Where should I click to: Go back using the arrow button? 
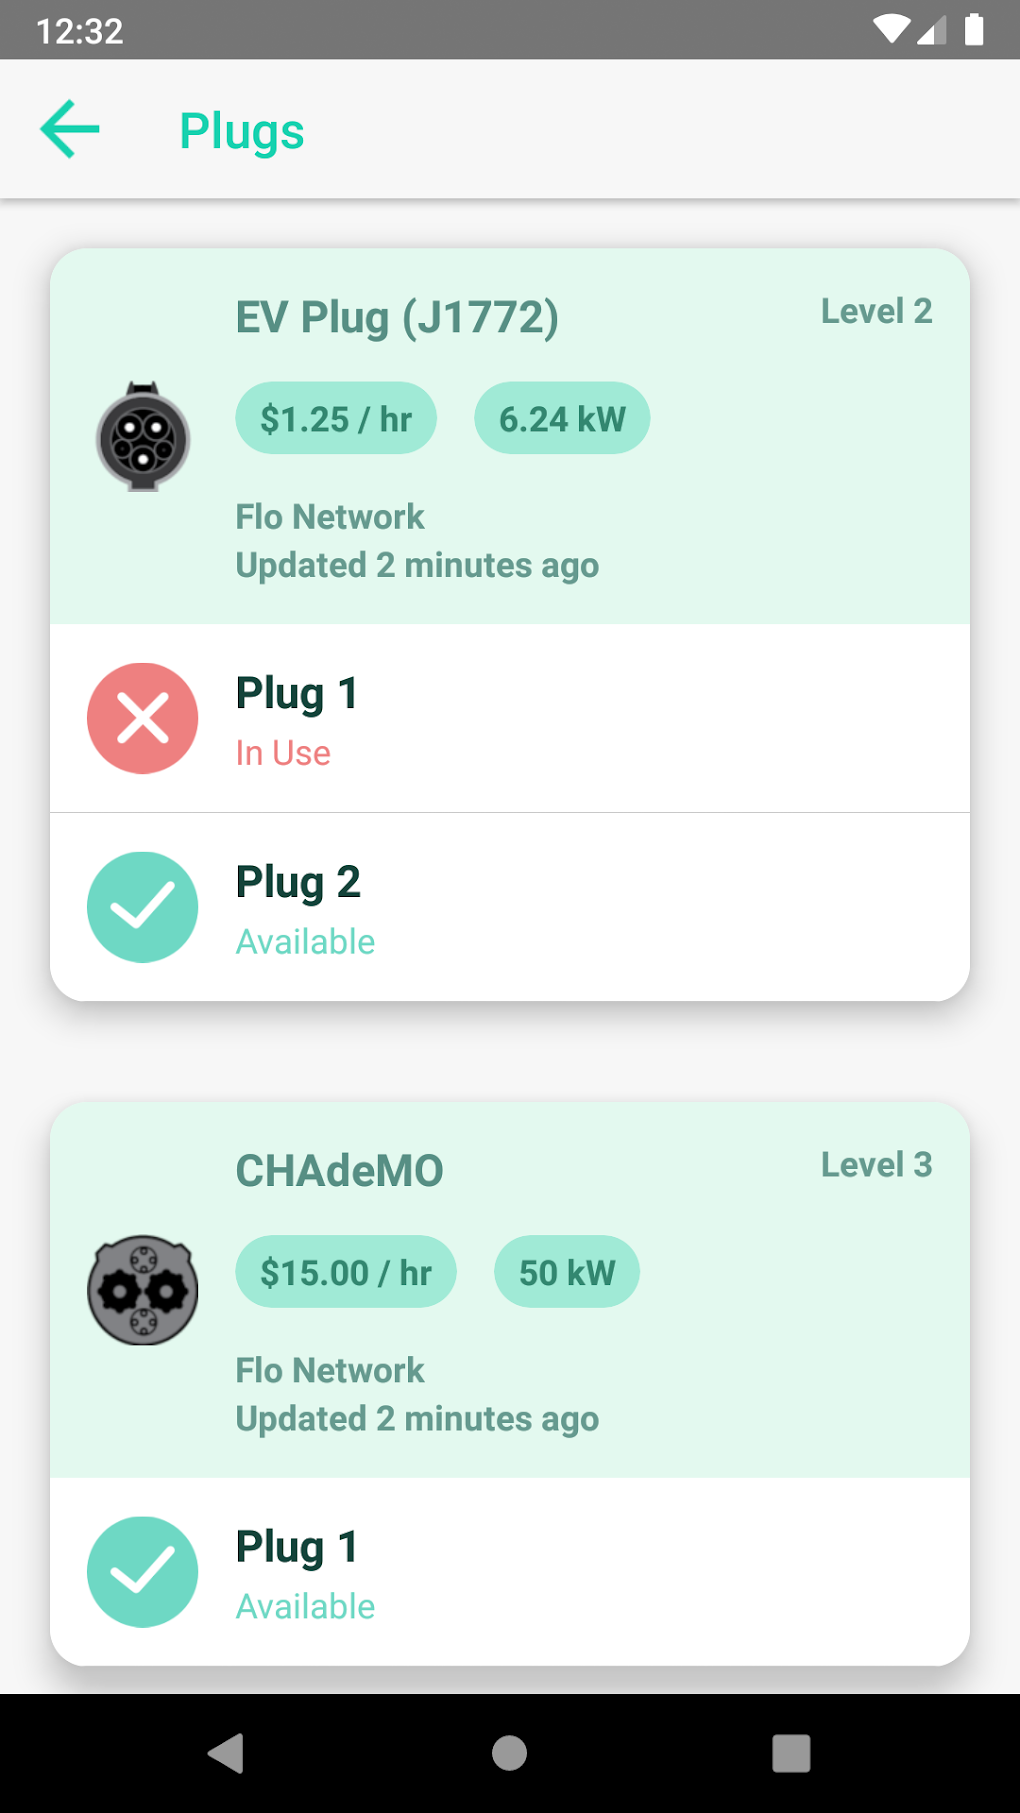[68, 129]
